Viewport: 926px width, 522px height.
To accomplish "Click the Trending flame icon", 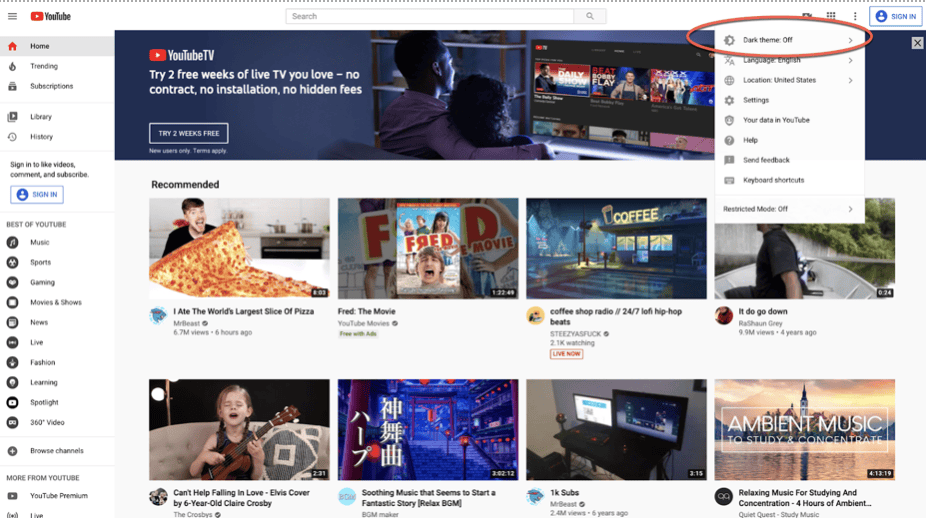I will point(12,66).
